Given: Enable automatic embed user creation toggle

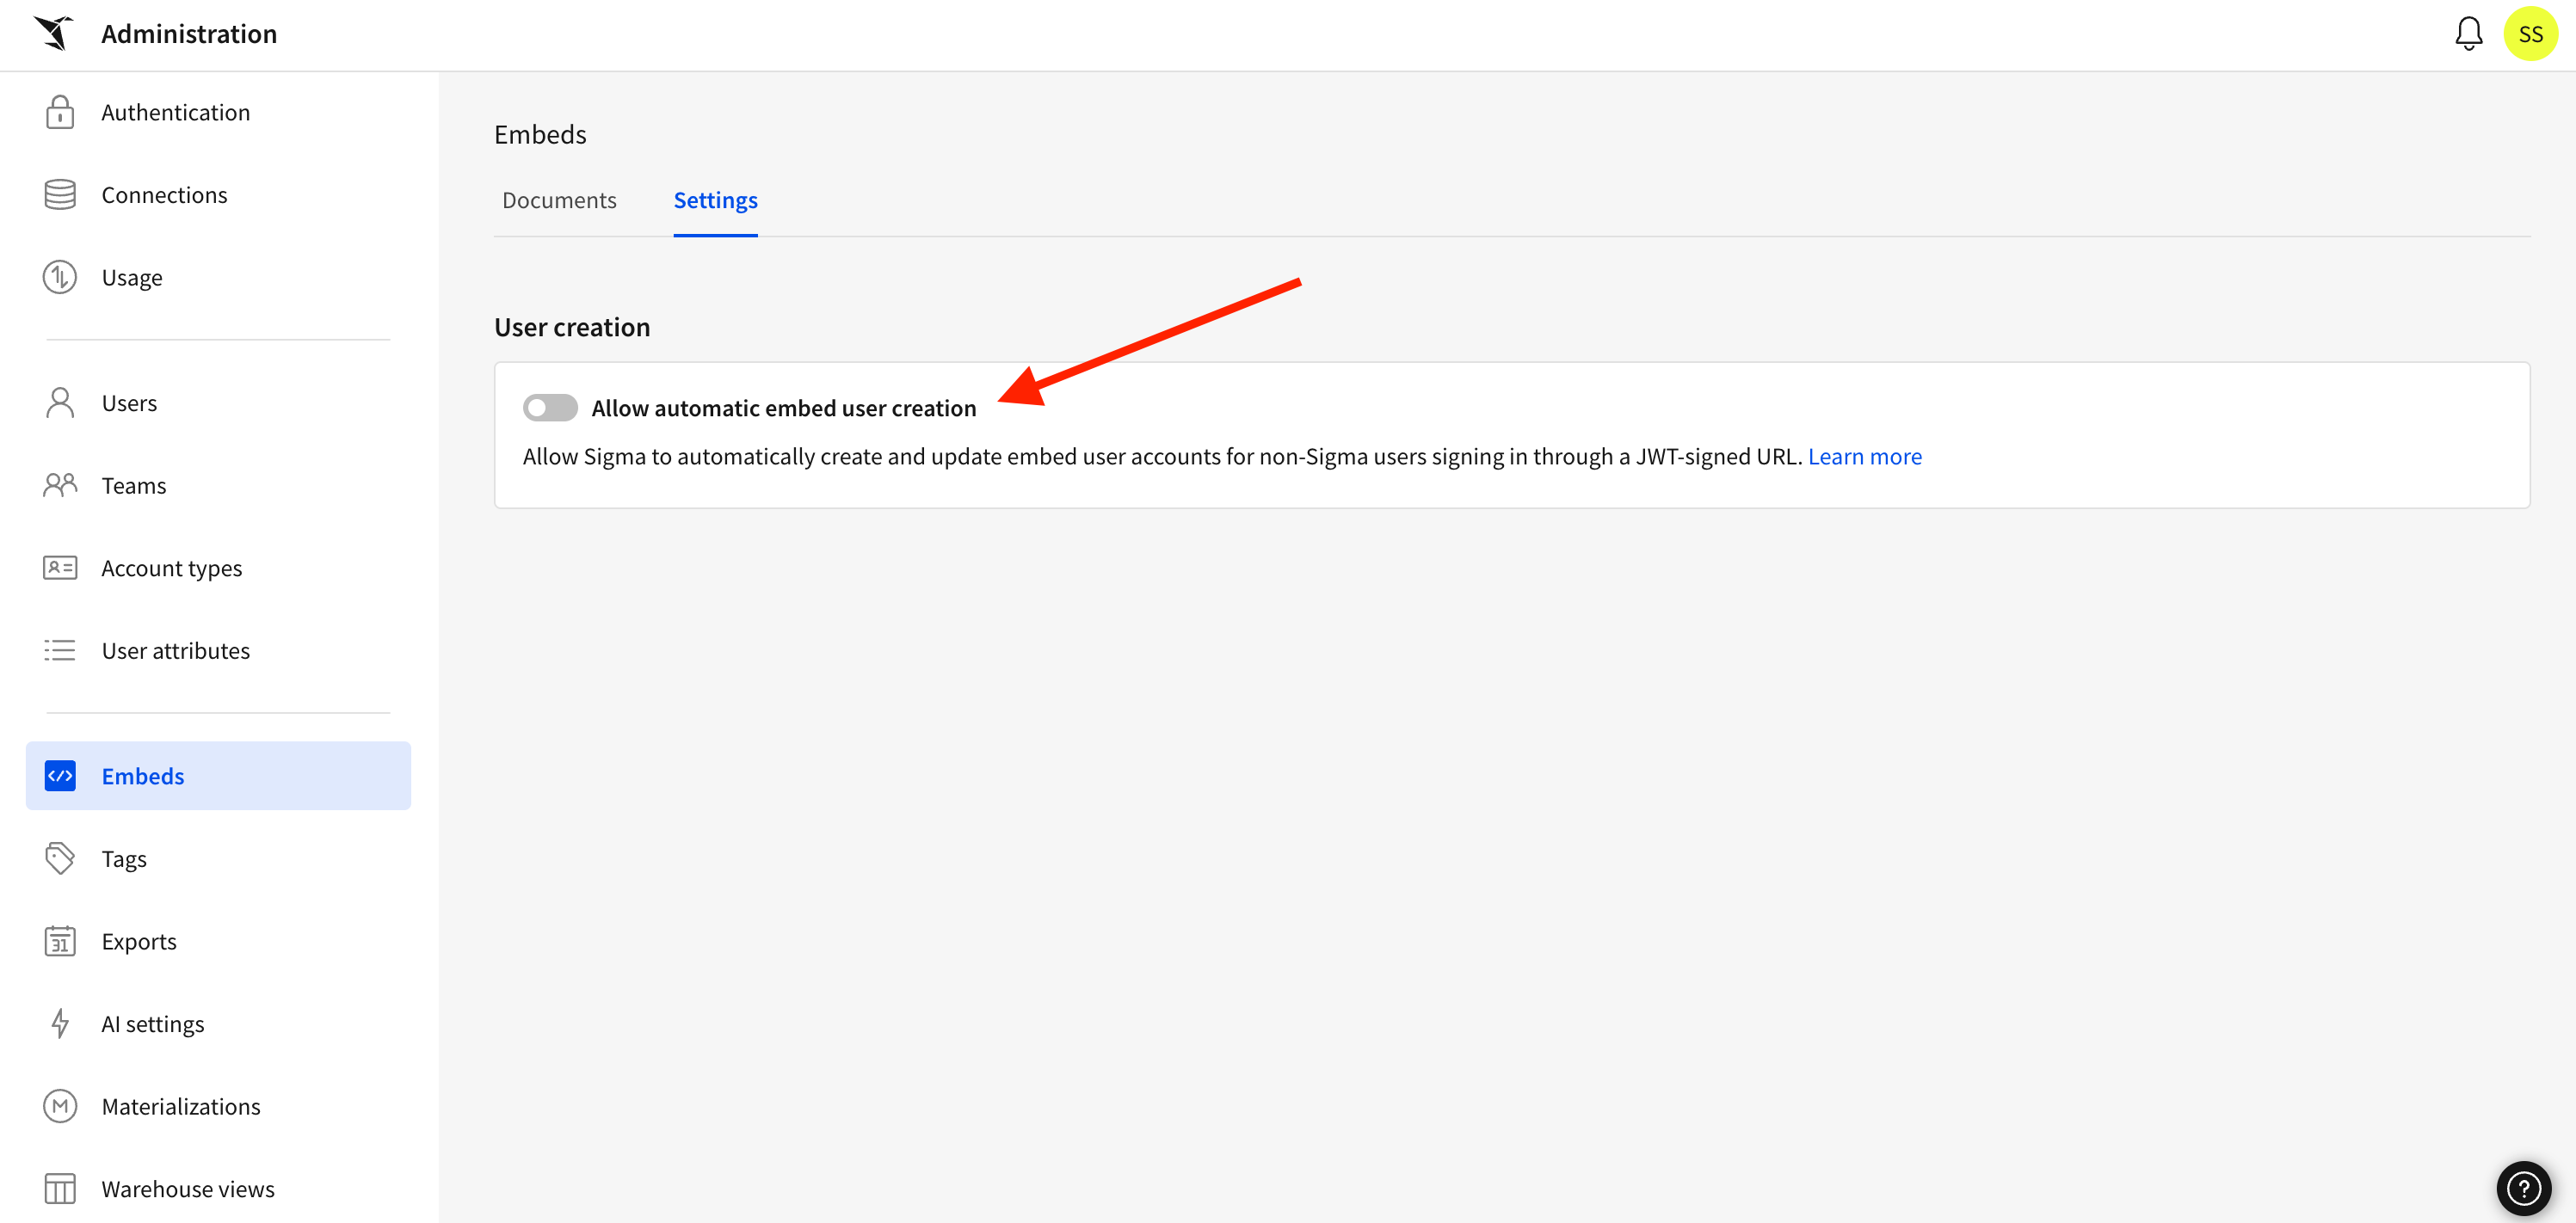Looking at the screenshot, I should [x=550, y=408].
